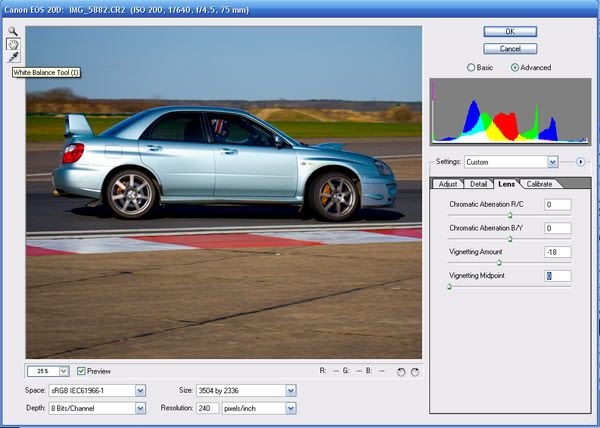Click the OK button
This screenshot has width=600, height=428.
(510, 32)
